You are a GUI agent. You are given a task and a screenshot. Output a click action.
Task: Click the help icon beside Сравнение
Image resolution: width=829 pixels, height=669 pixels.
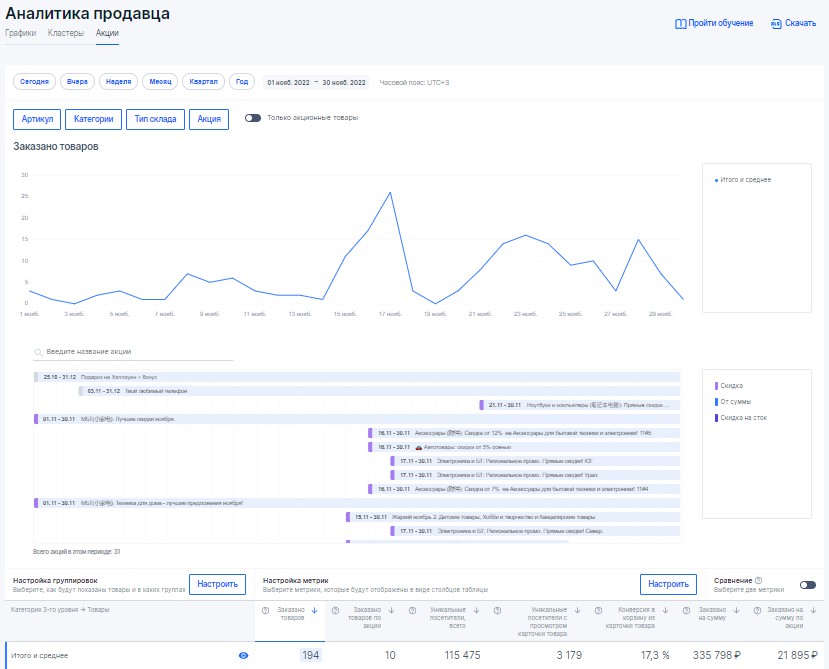759,580
